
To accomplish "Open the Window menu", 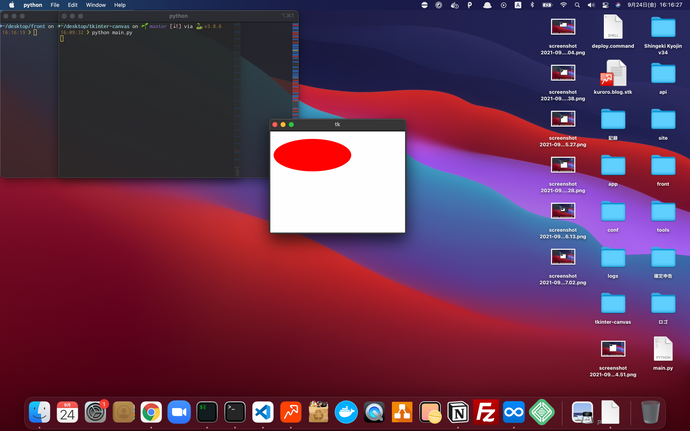I will click(x=96, y=5).
